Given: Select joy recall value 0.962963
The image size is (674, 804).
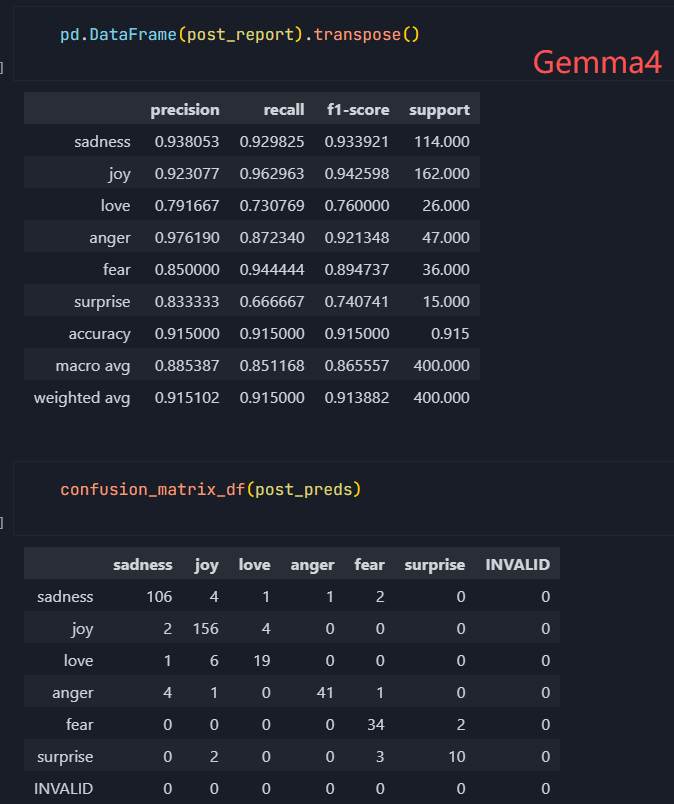Looking at the screenshot, I should click(x=272, y=174).
